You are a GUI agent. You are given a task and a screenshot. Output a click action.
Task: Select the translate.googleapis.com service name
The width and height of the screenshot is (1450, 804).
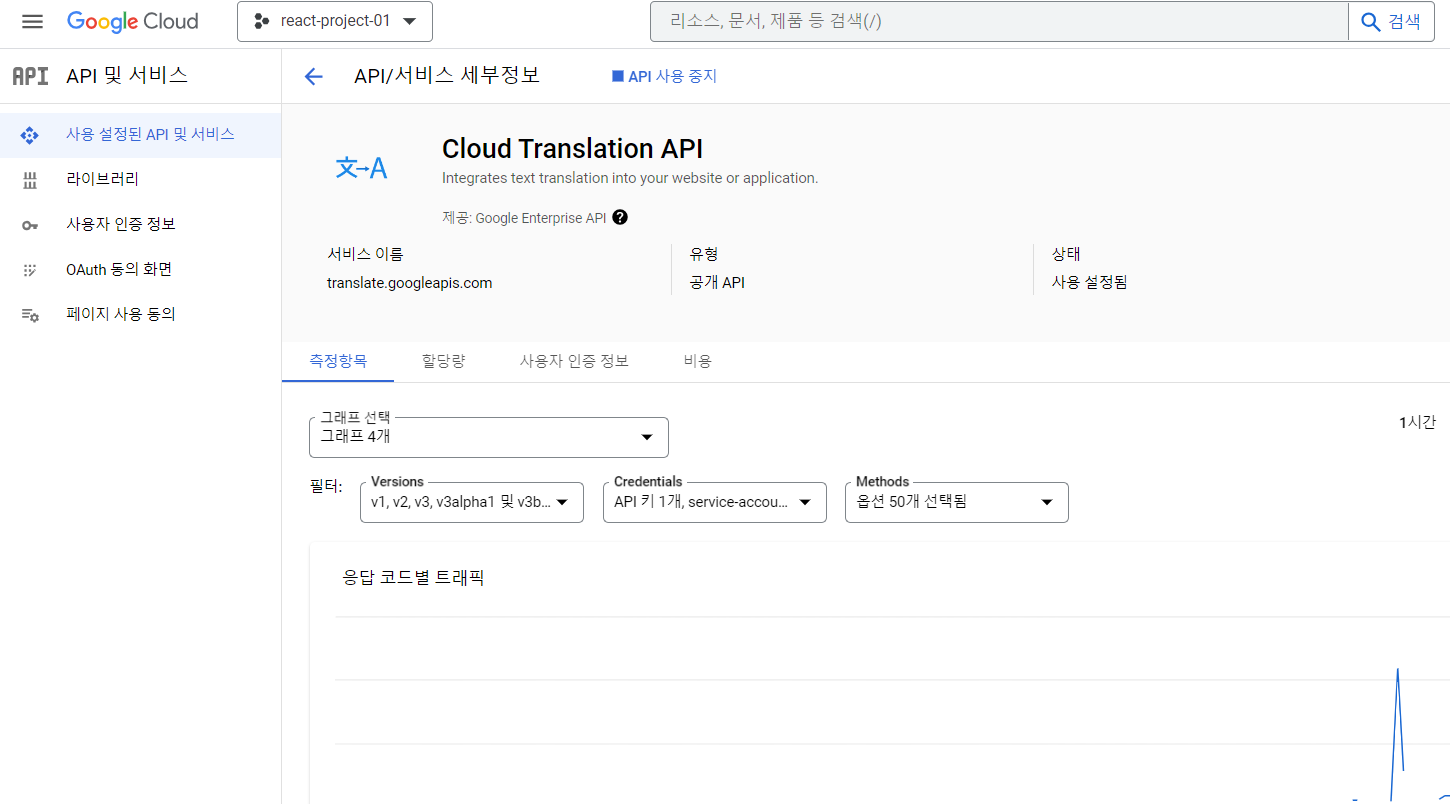click(x=409, y=283)
